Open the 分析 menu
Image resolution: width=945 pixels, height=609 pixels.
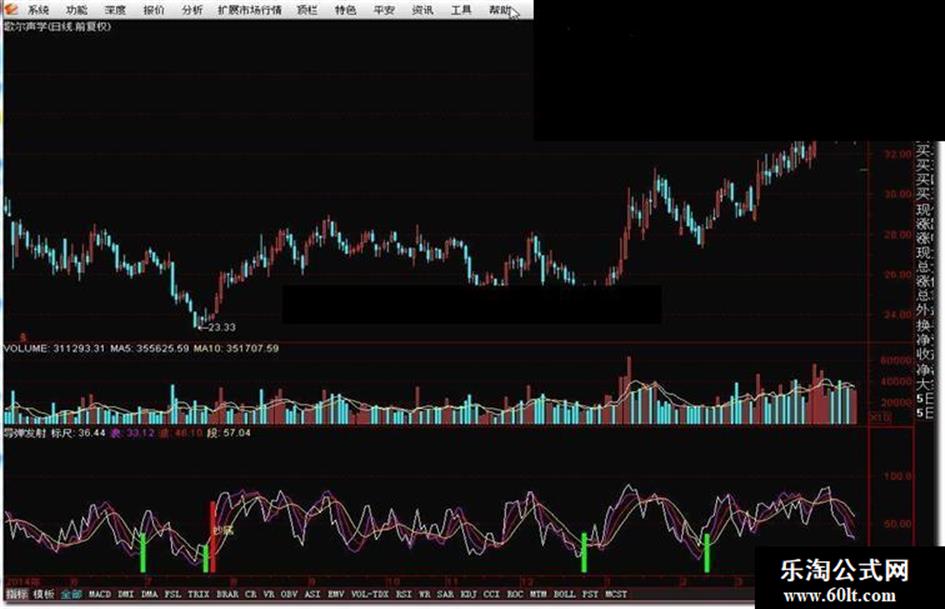(192, 10)
